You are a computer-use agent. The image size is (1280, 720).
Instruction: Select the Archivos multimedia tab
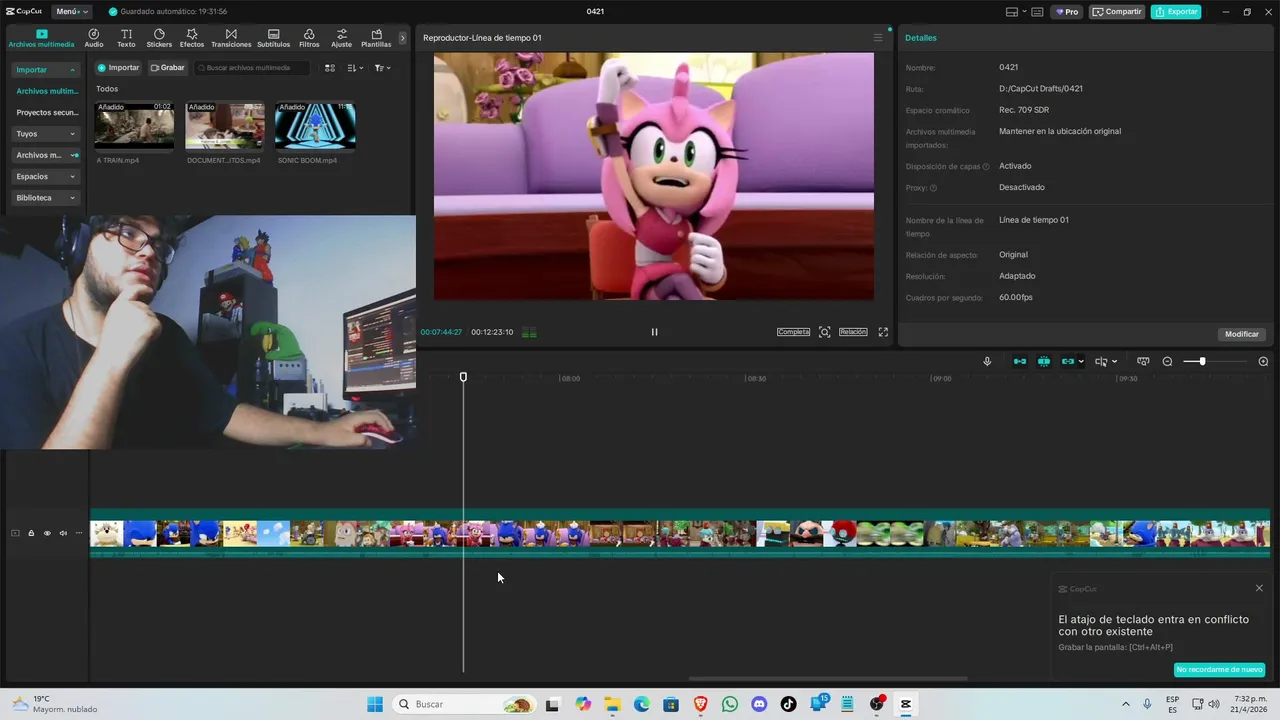click(41, 38)
